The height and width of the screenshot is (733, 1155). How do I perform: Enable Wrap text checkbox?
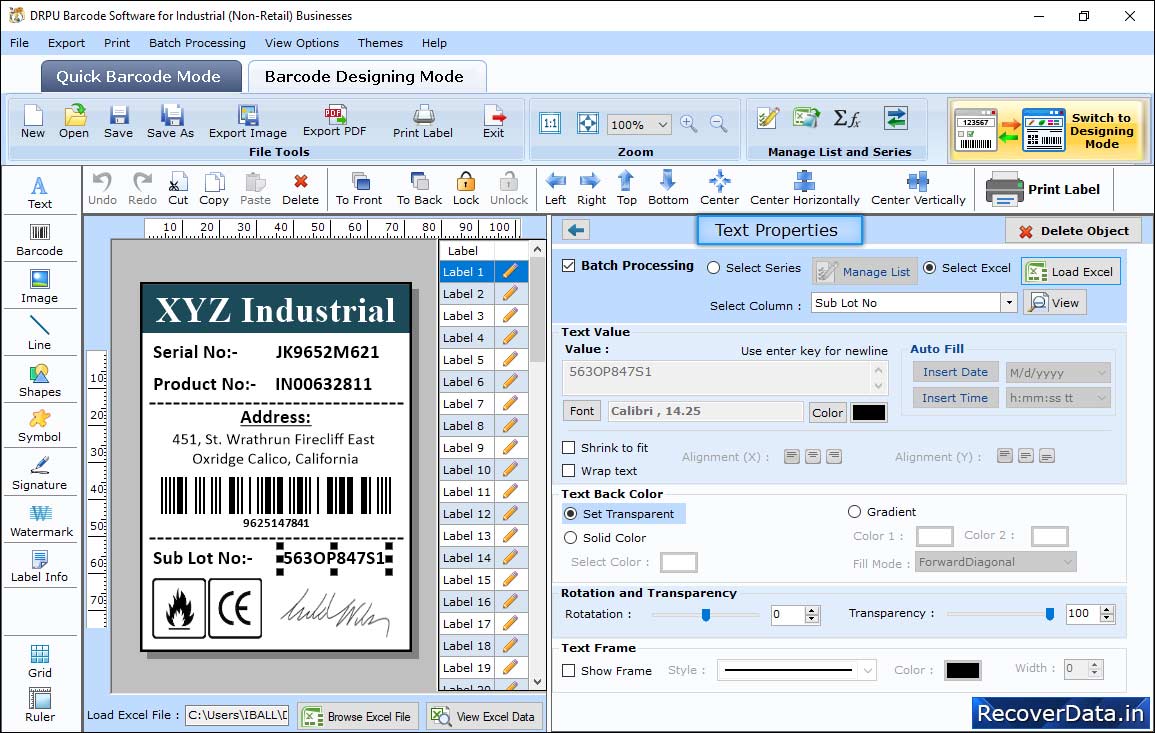pos(569,471)
